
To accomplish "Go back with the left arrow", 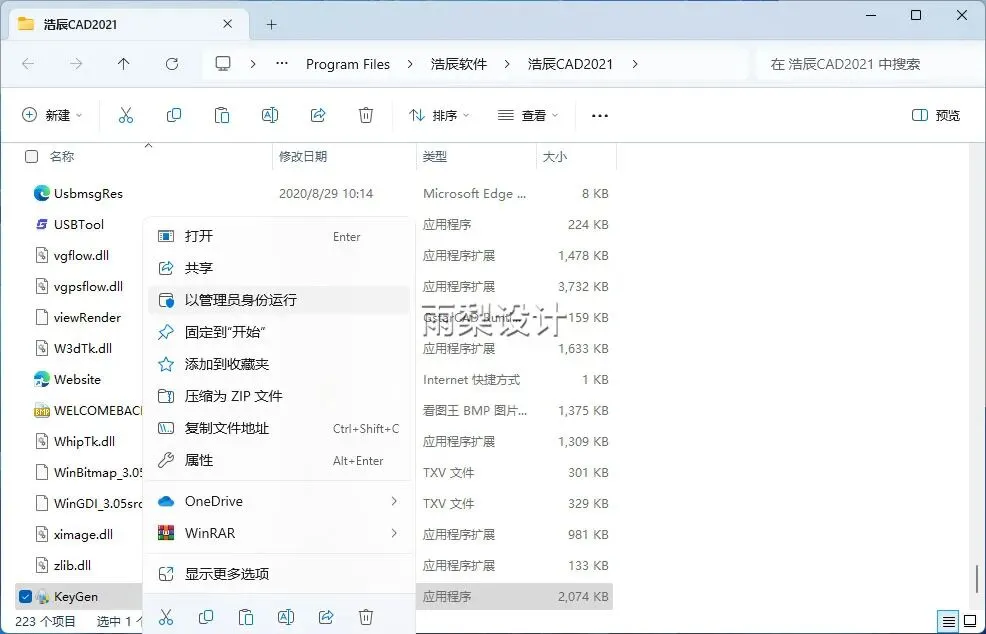I will tap(28, 64).
